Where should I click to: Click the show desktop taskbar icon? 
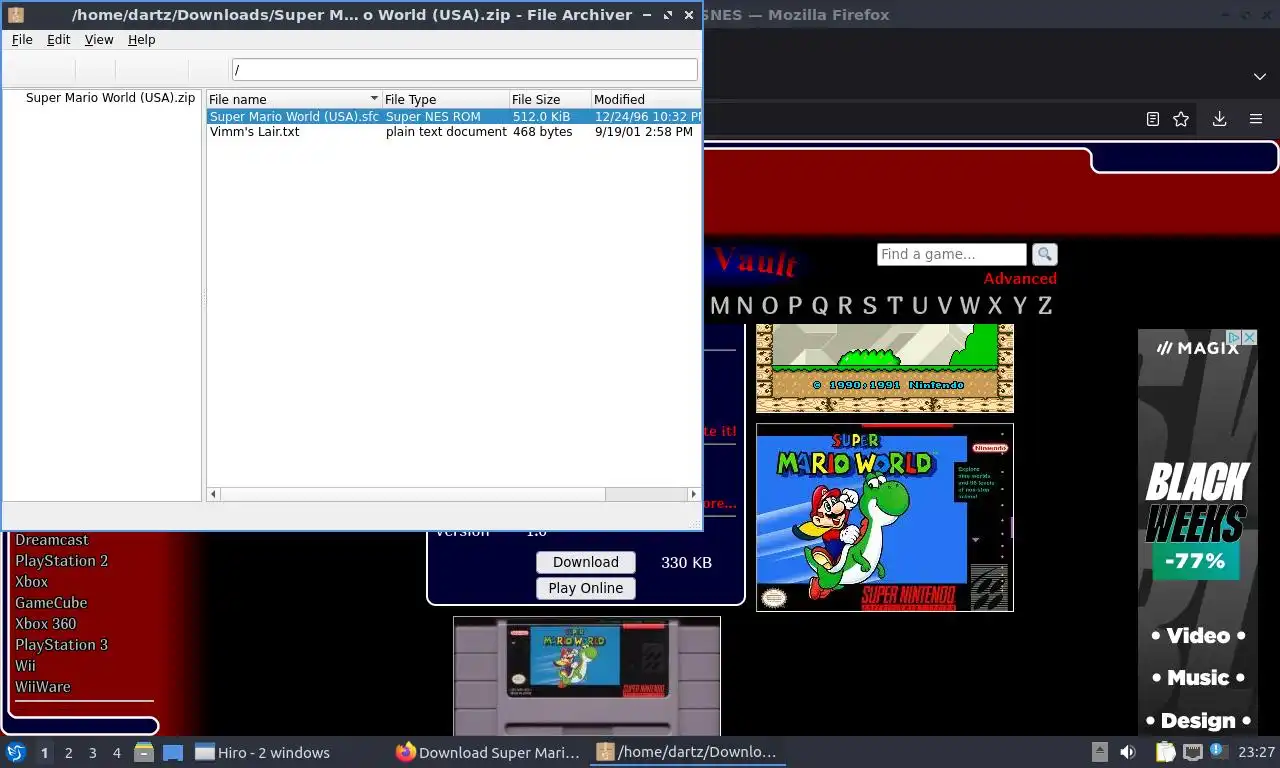173,752
